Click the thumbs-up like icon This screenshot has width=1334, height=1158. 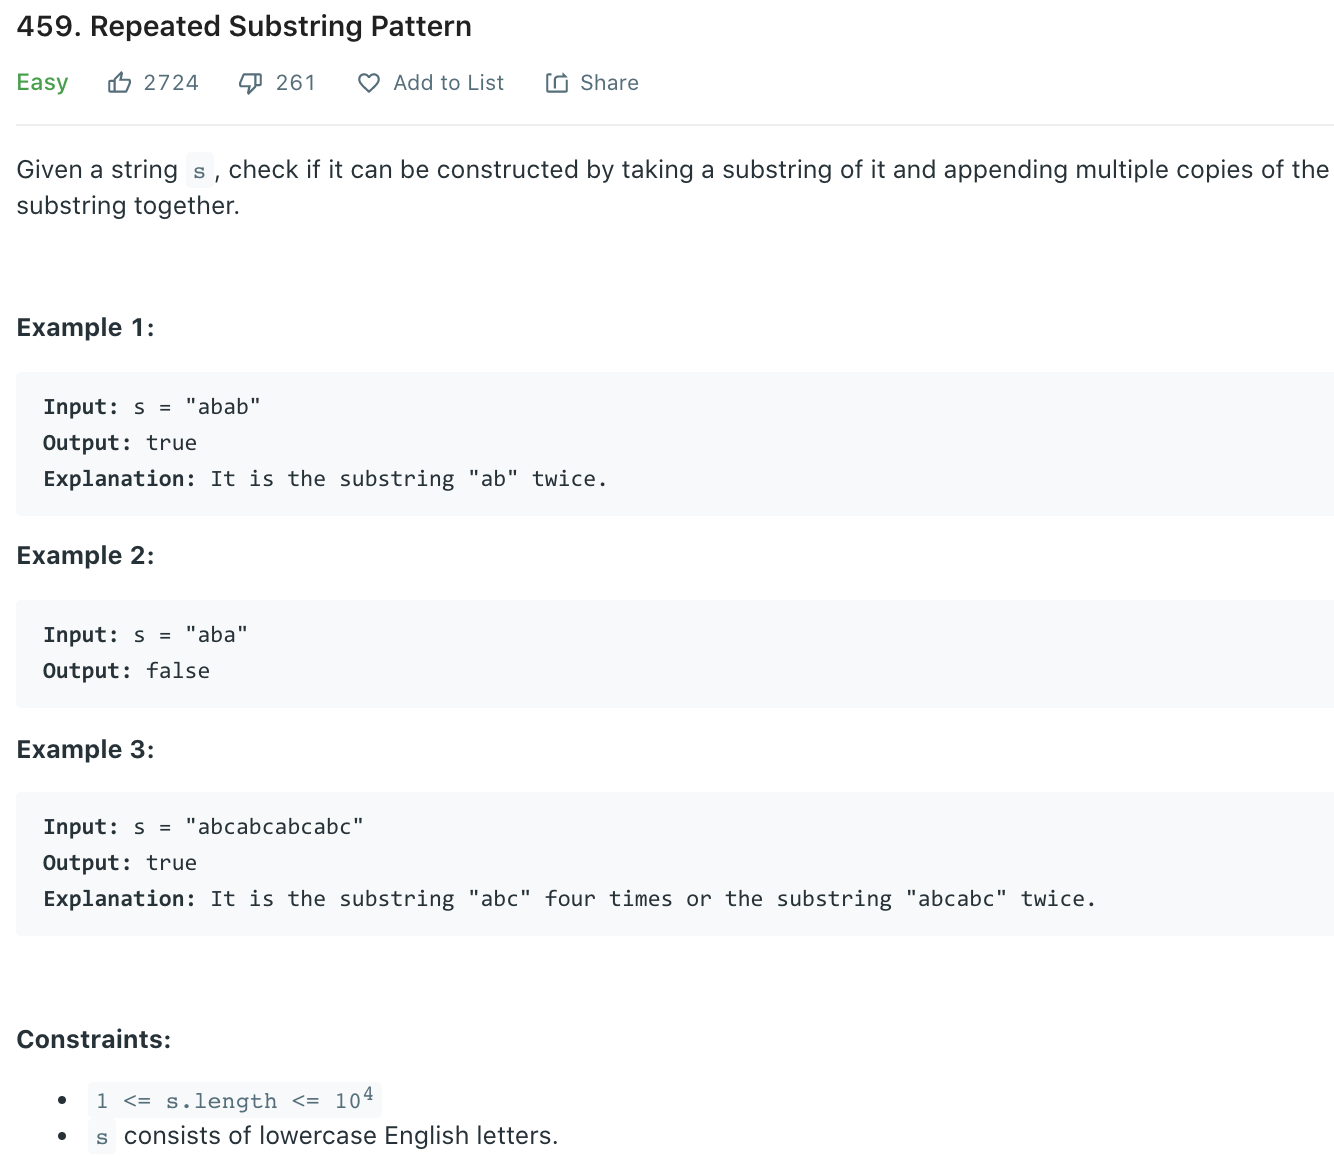pyautogui.click(x=119, y=83)
